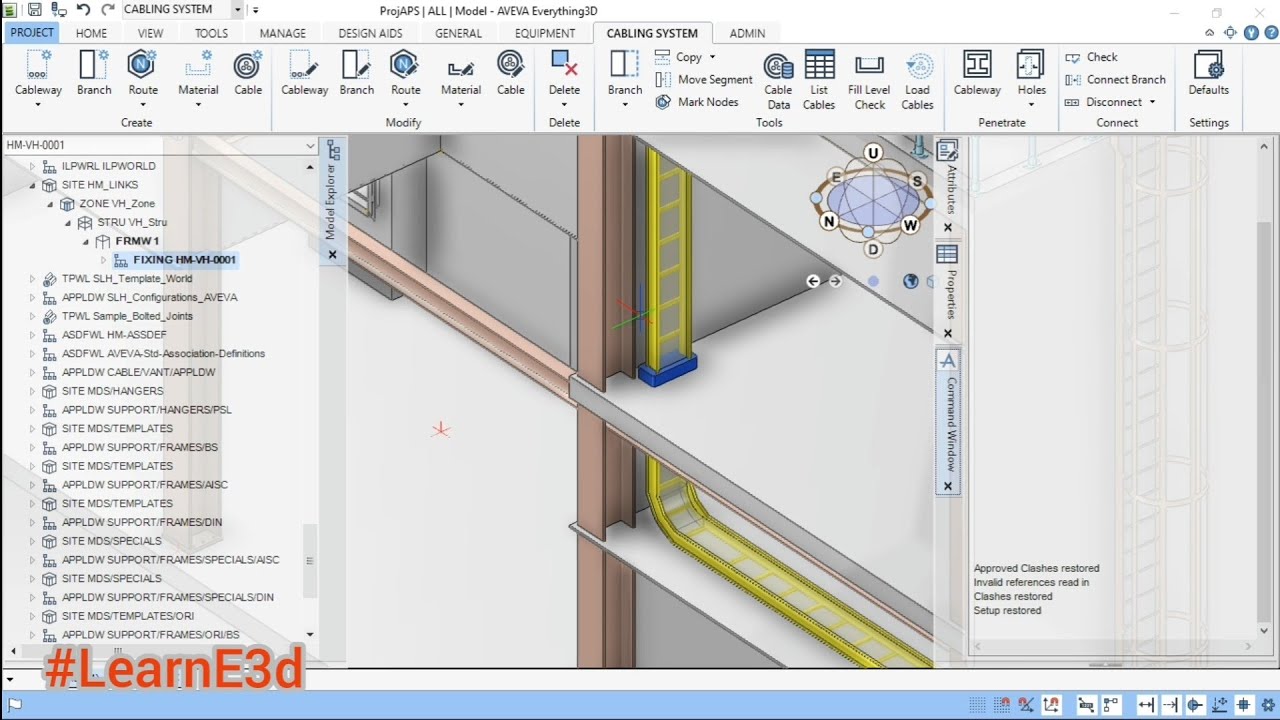Close Model Explorer panel tab
This screenshot has width=1280, height=720.
pyautogui.click(x=333, y=255)
